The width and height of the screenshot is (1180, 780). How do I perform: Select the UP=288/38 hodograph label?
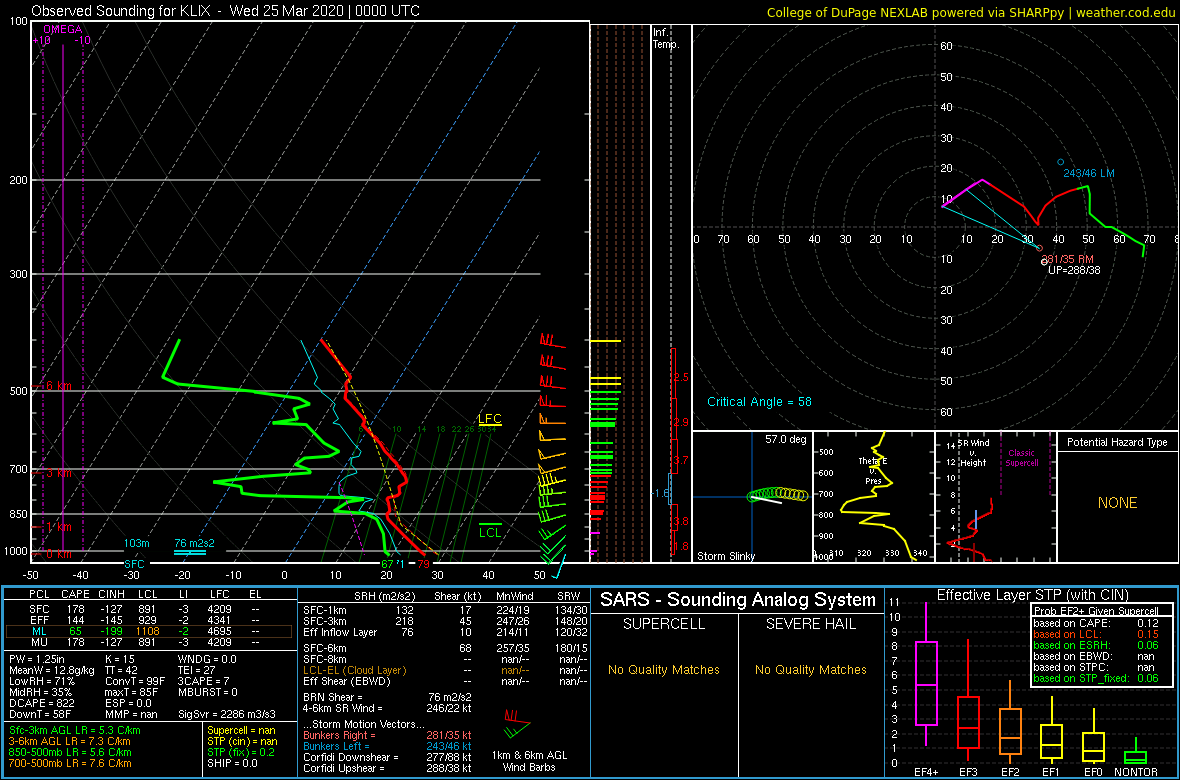1075,270
